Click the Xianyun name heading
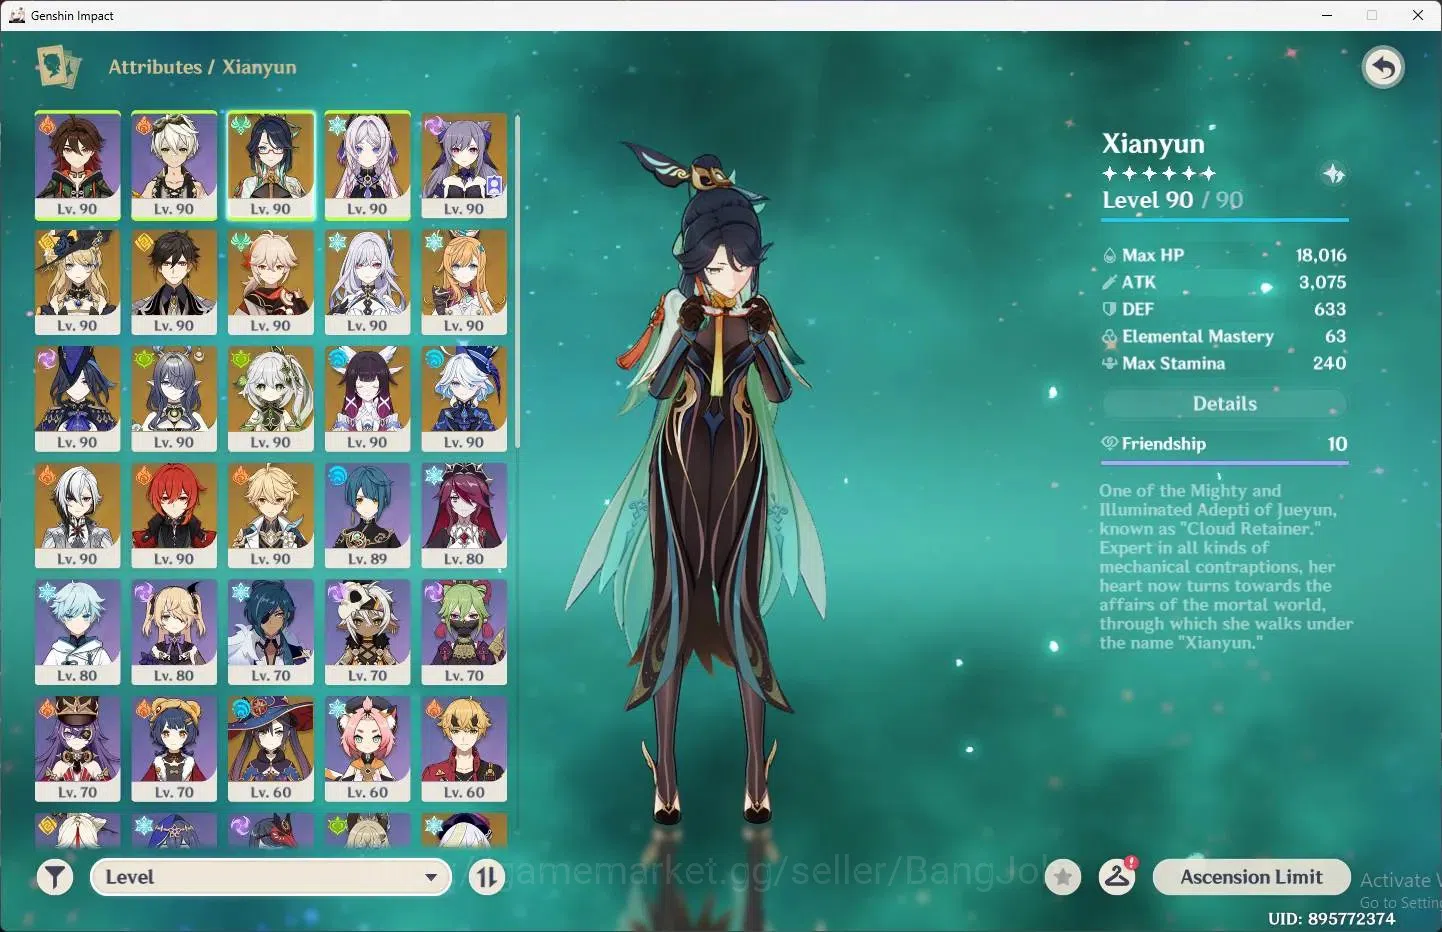The image size is (1442, 932). coord(1153,144)
